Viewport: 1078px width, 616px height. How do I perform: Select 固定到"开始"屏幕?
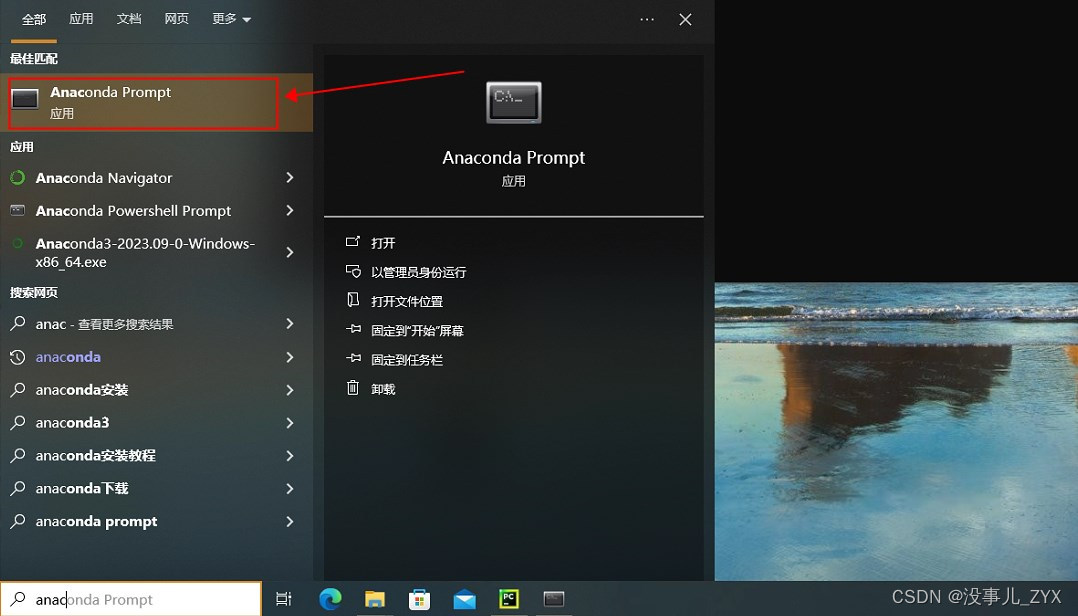click(417, 331)
